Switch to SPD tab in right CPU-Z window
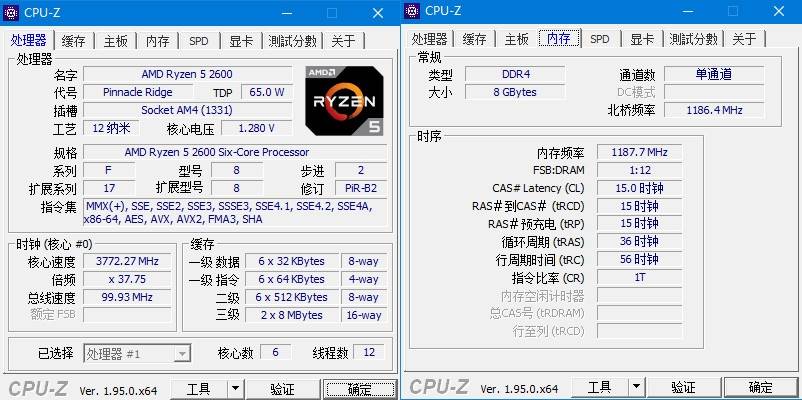 click(600, 39)
